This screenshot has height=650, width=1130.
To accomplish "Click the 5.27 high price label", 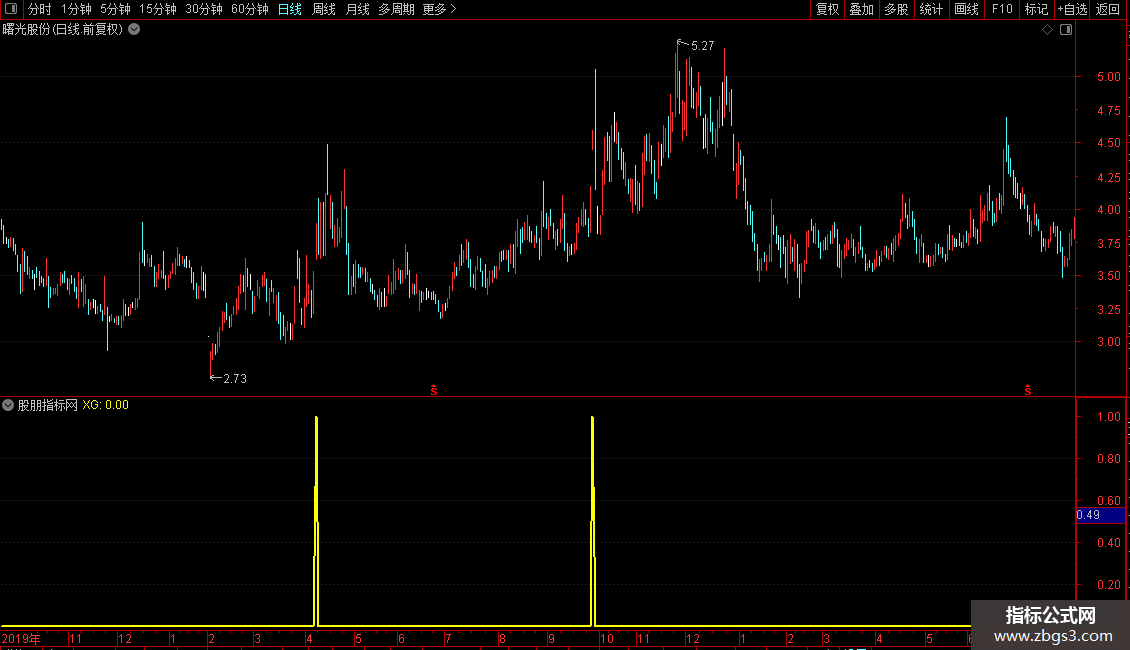I will coord(703,46).
